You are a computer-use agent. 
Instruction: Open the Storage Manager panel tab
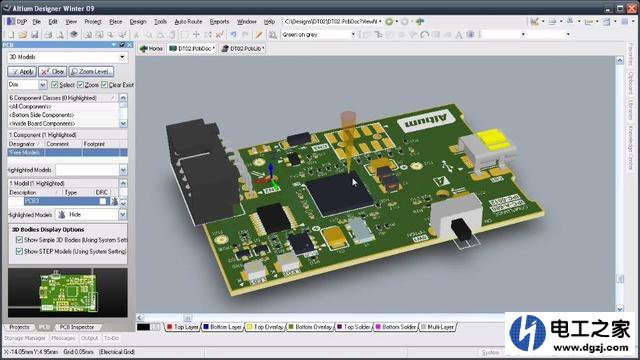[x=25, y=338]
